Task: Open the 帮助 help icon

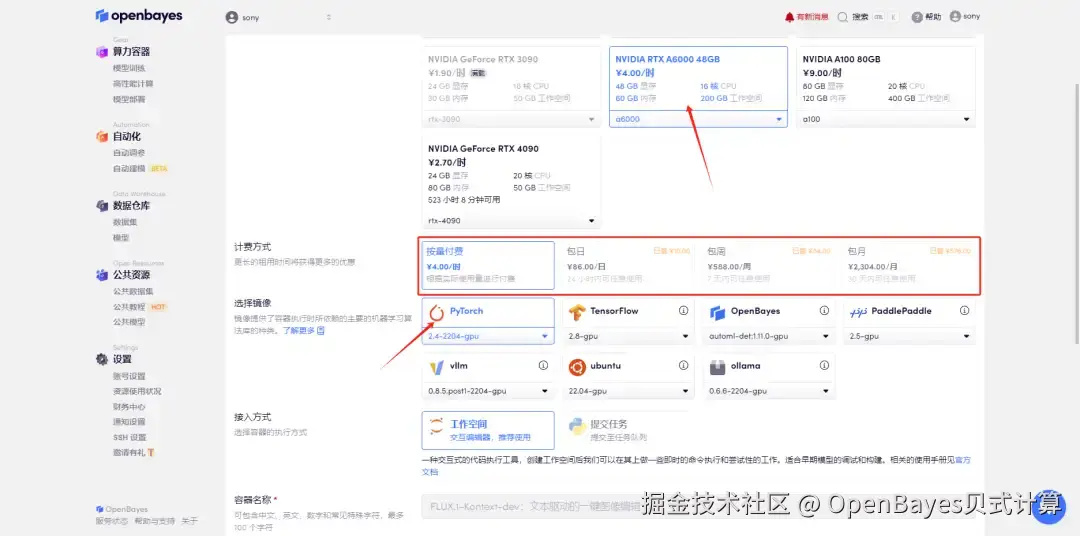Action: coord(917,17)
